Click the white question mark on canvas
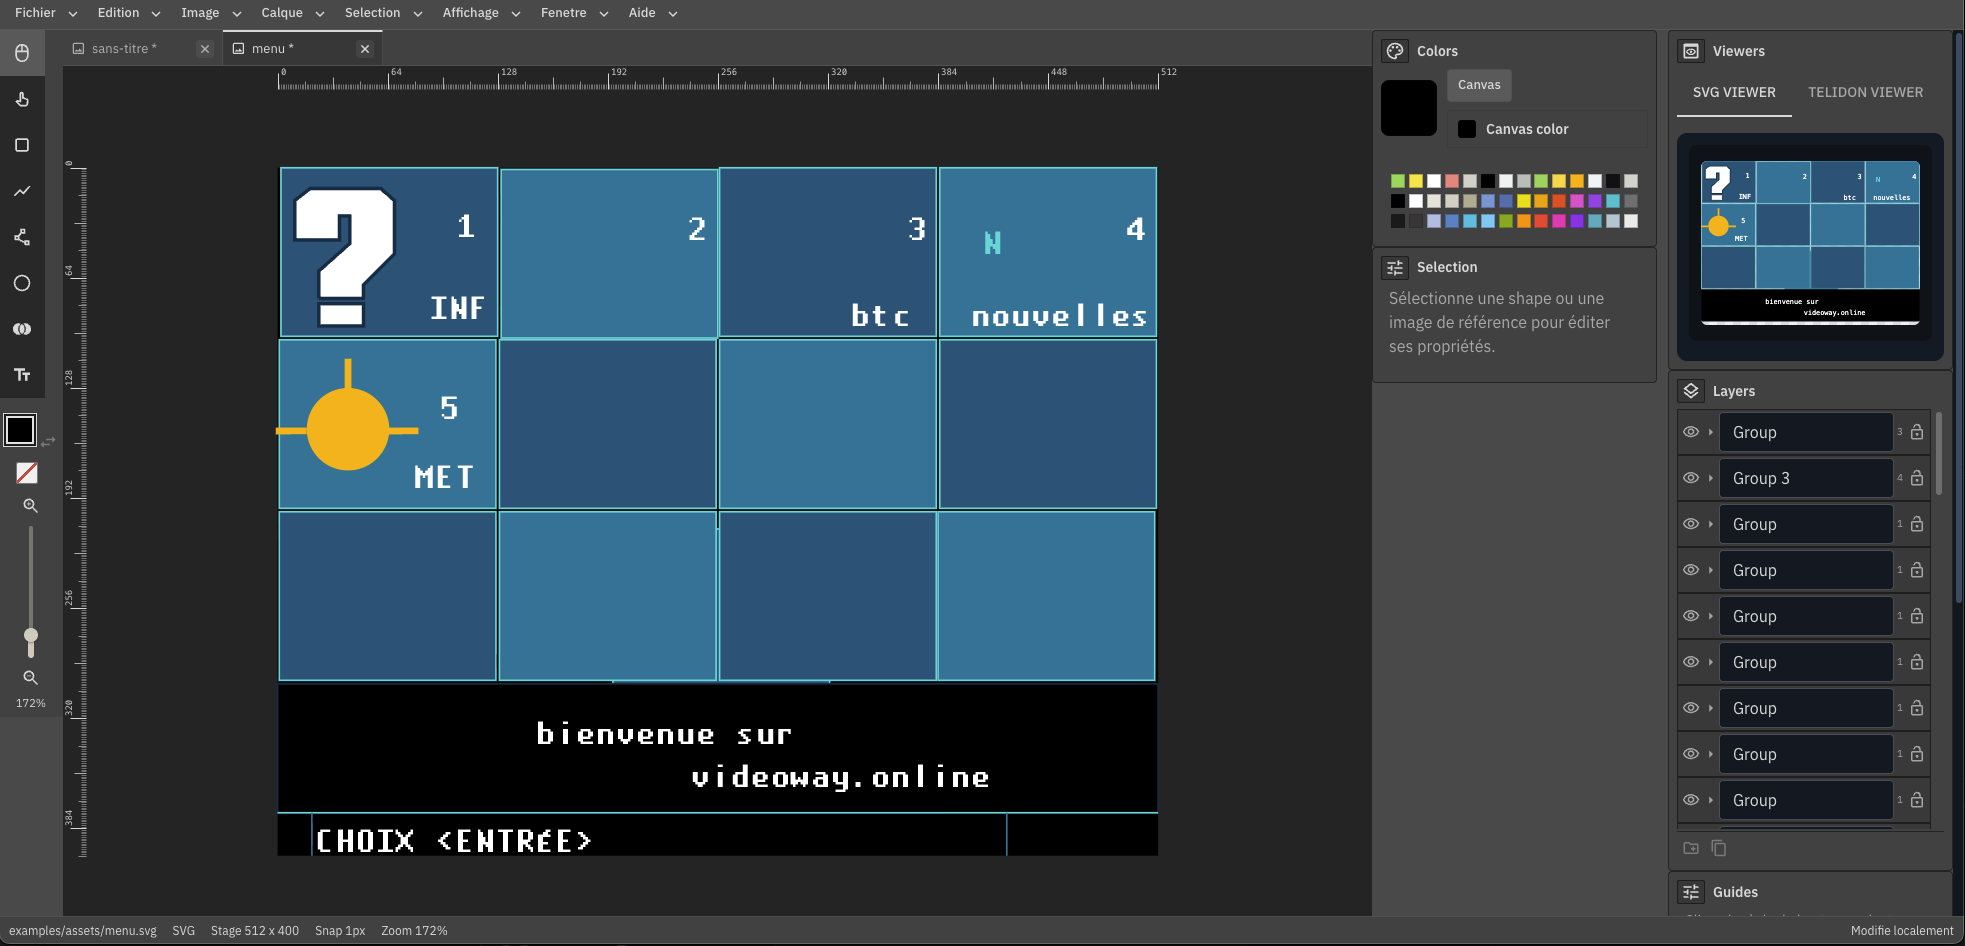1965x946 pixels. (x=344, y=257)
